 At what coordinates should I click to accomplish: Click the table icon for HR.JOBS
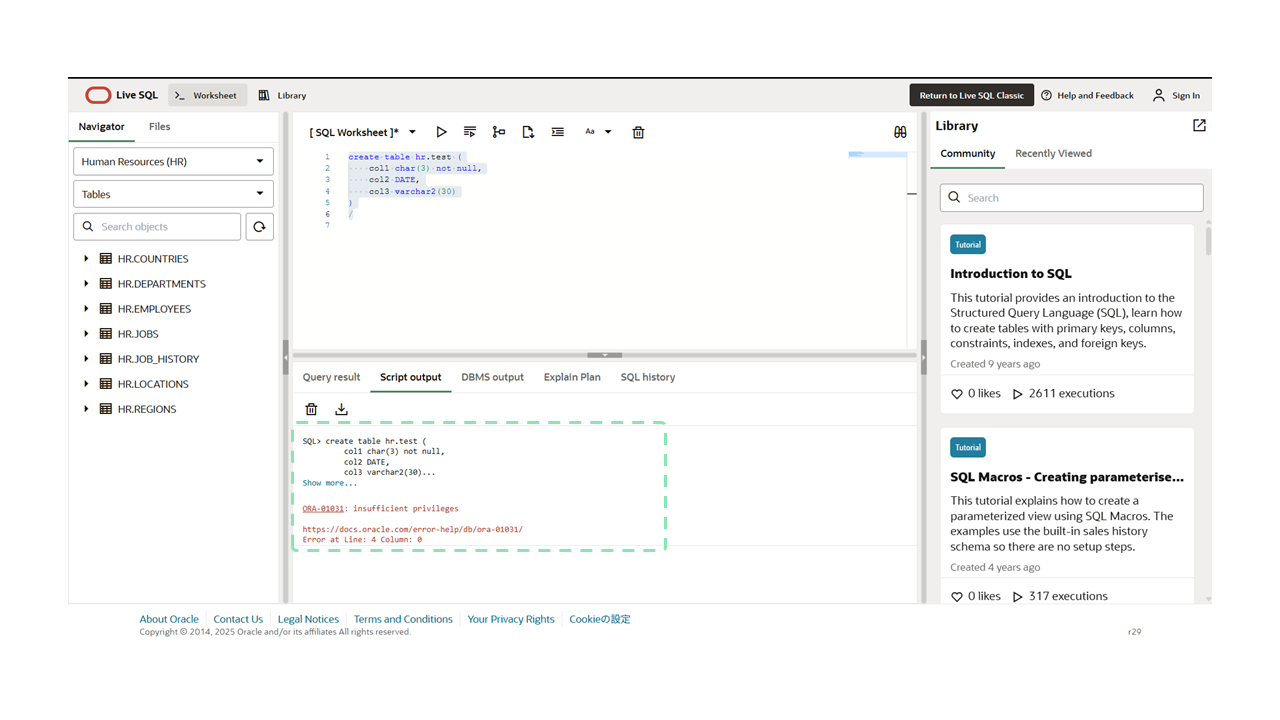[106, 334]
